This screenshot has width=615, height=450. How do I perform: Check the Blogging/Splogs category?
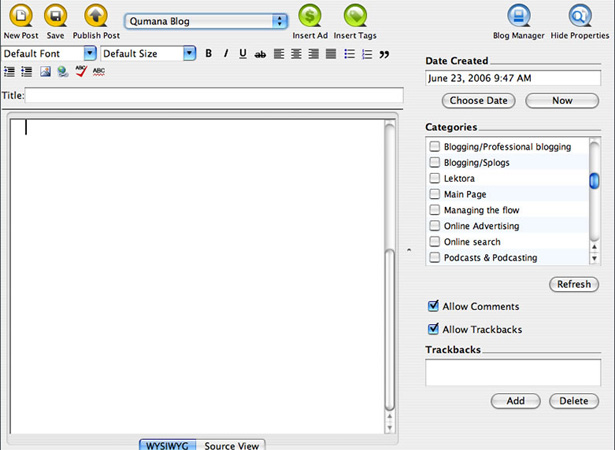point(435,162)
